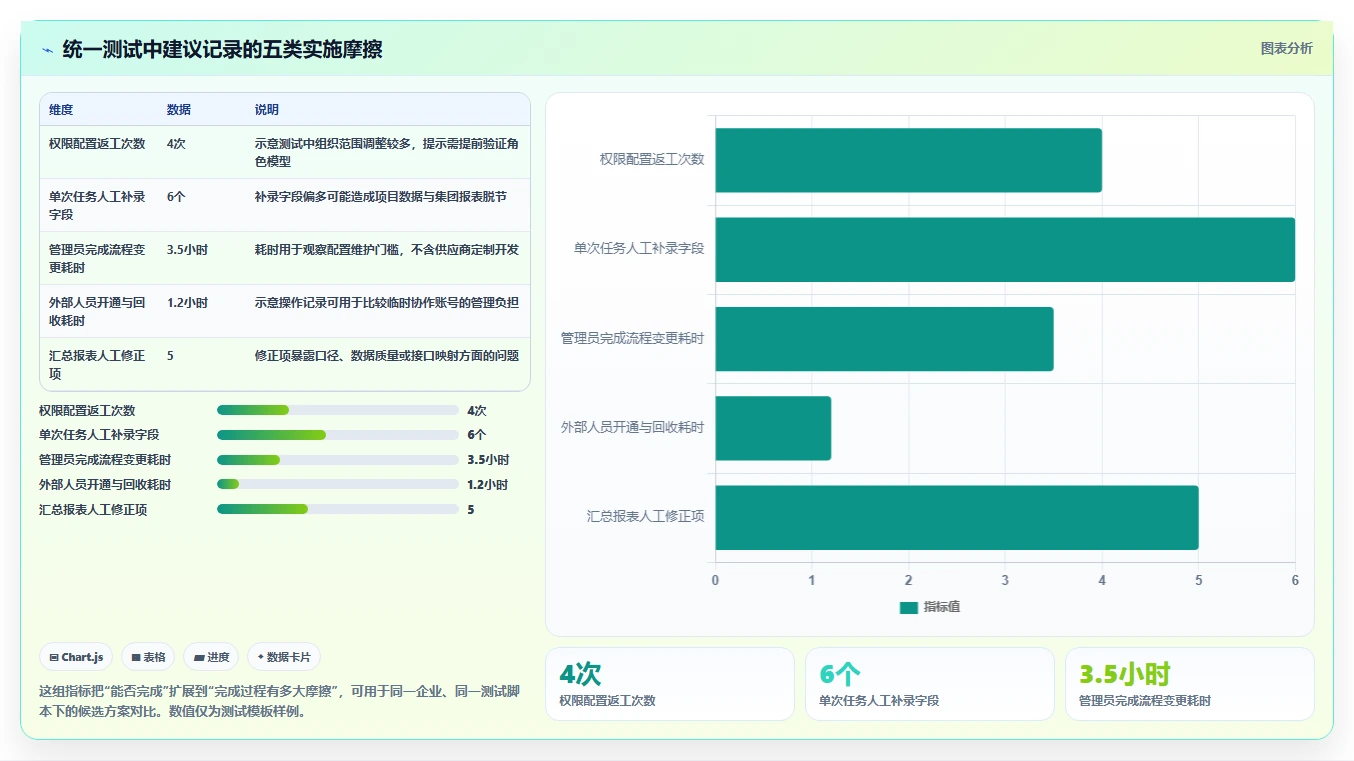Image resolution: width=1354 pixels, height=761 pixels.
Task: Click the description starting 修正项暴露口径
Action: click(387, 356)
